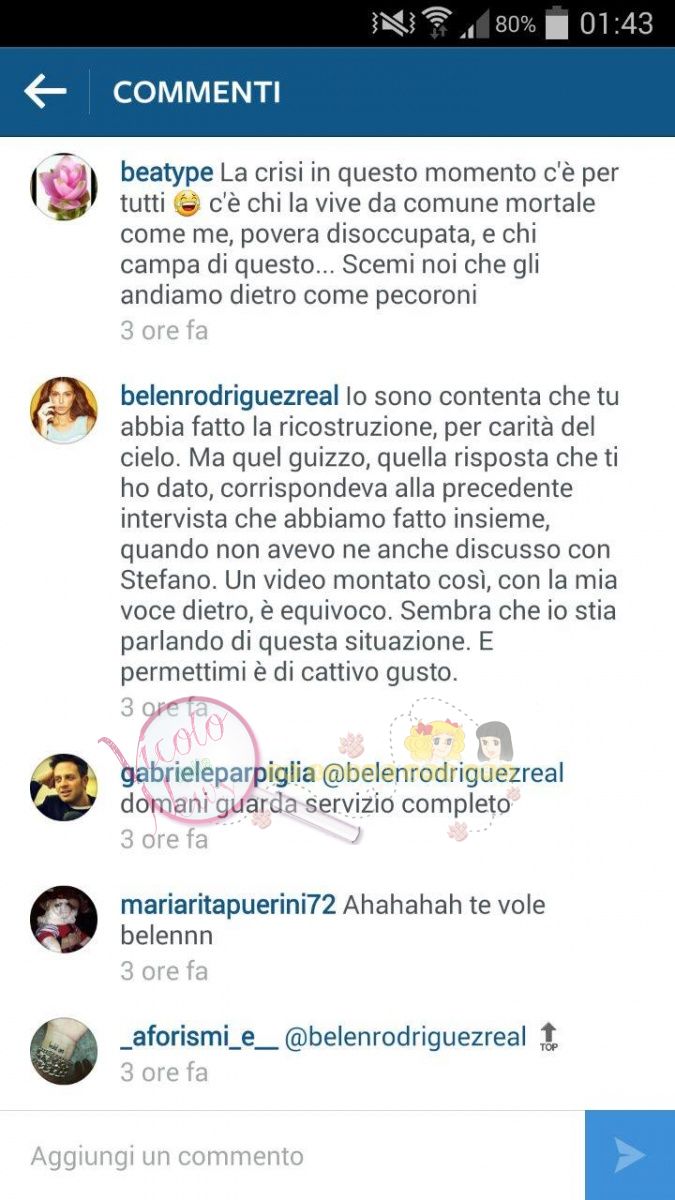Open beatype's flower profile picture
The height and width of the screenshot is (1200, 675).
tap(64, 187)
